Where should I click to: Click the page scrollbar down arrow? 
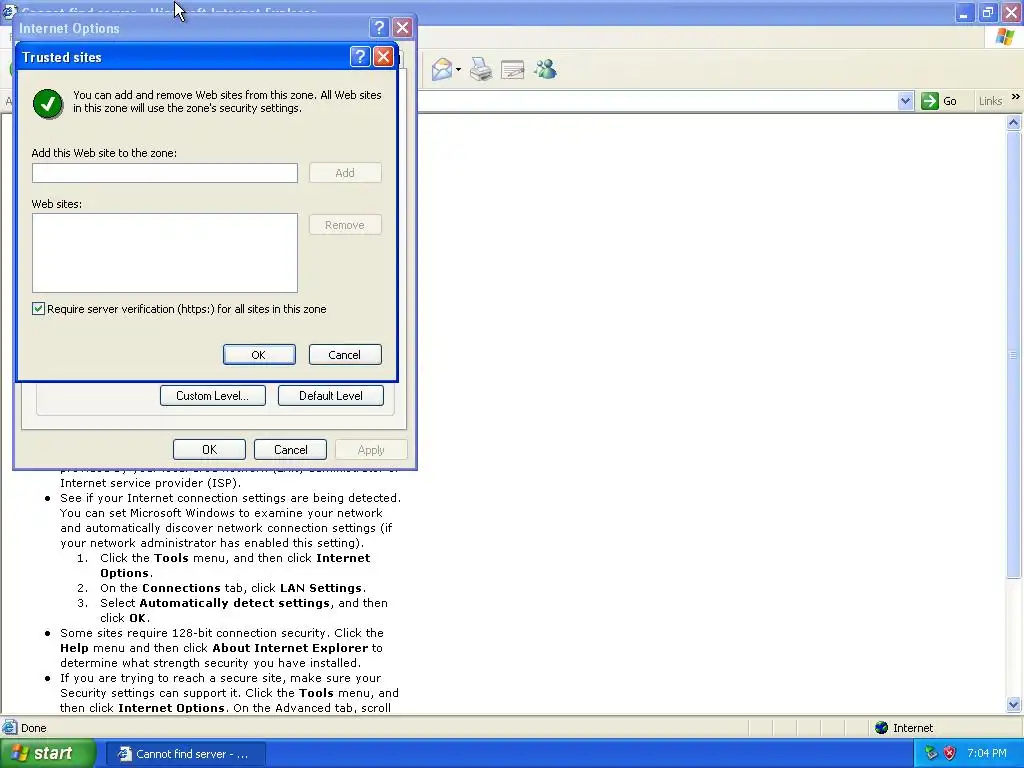[1014, 705]
